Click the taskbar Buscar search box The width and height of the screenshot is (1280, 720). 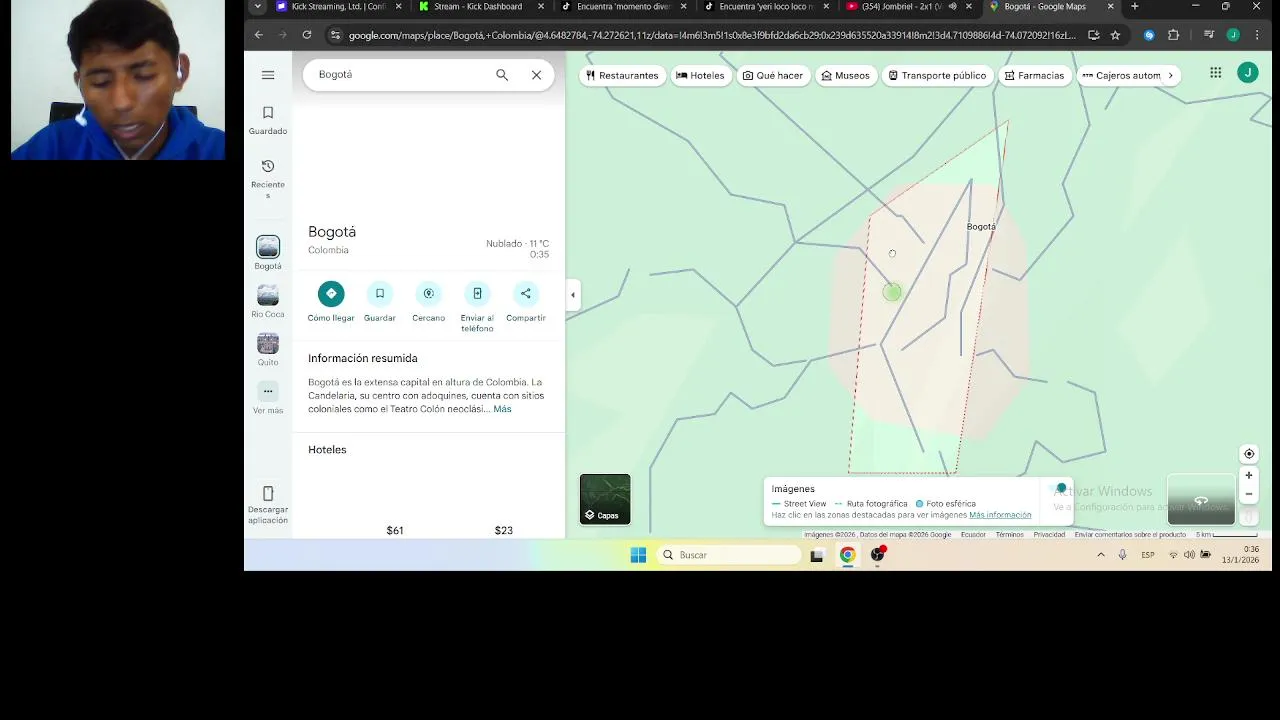point(730,555)
